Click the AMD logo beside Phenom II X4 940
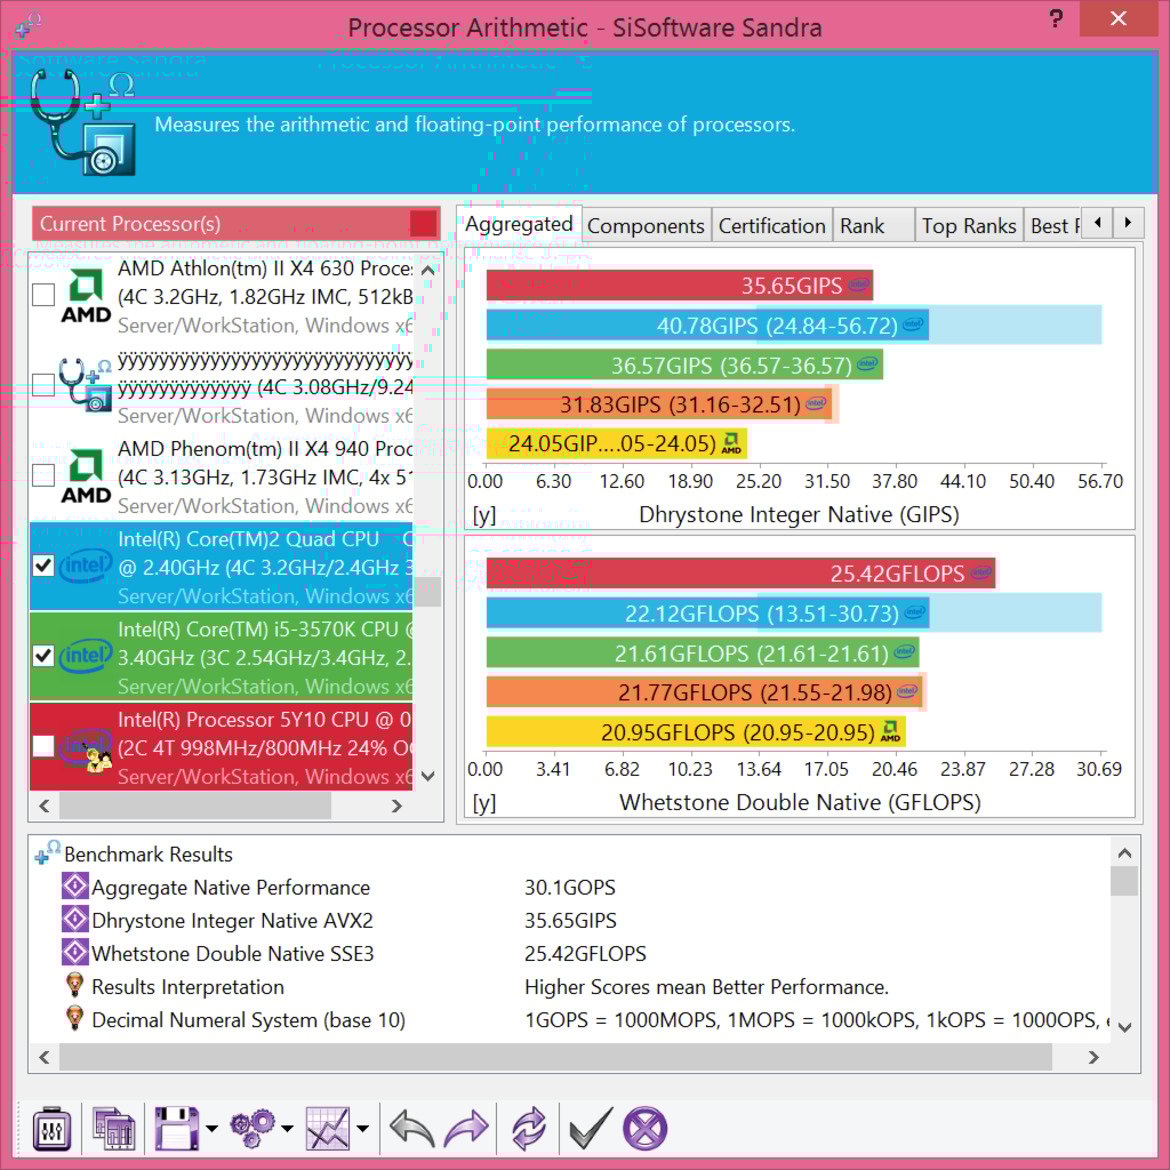1170x1170 pixels. 86,477
